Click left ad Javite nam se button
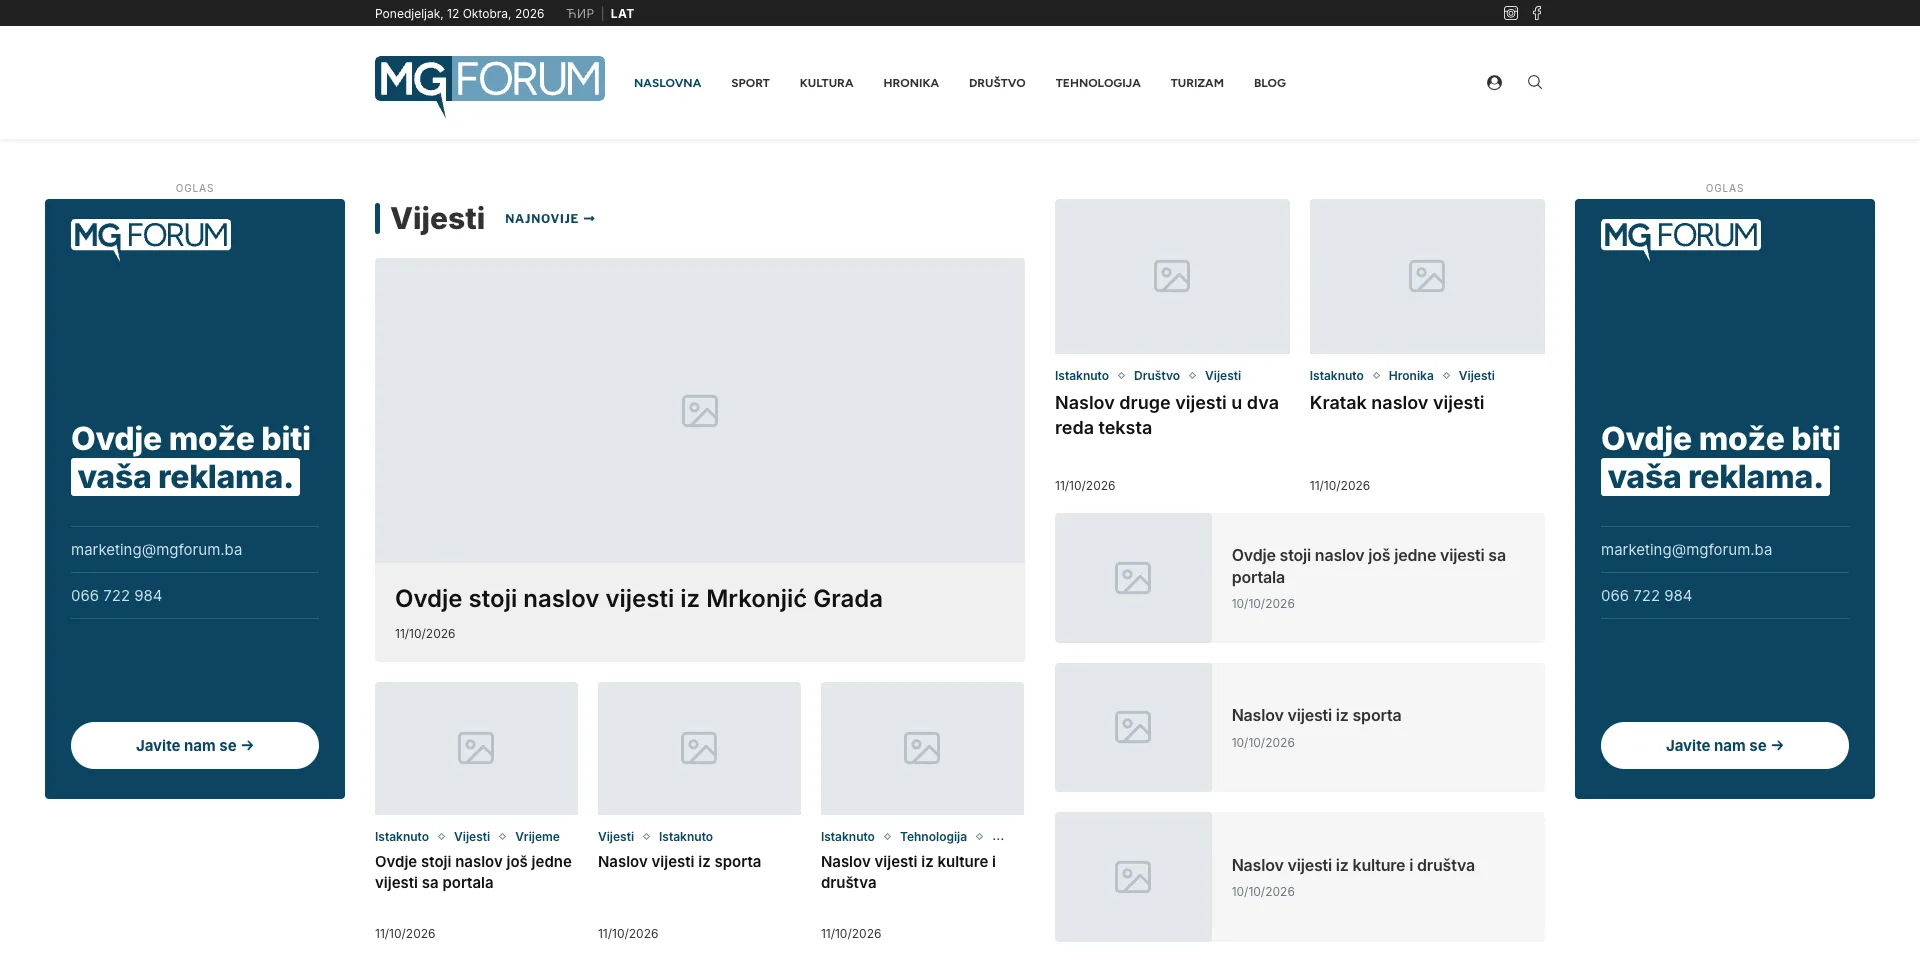The width and height of the screenshot is (1920, 960). [195, 746]
